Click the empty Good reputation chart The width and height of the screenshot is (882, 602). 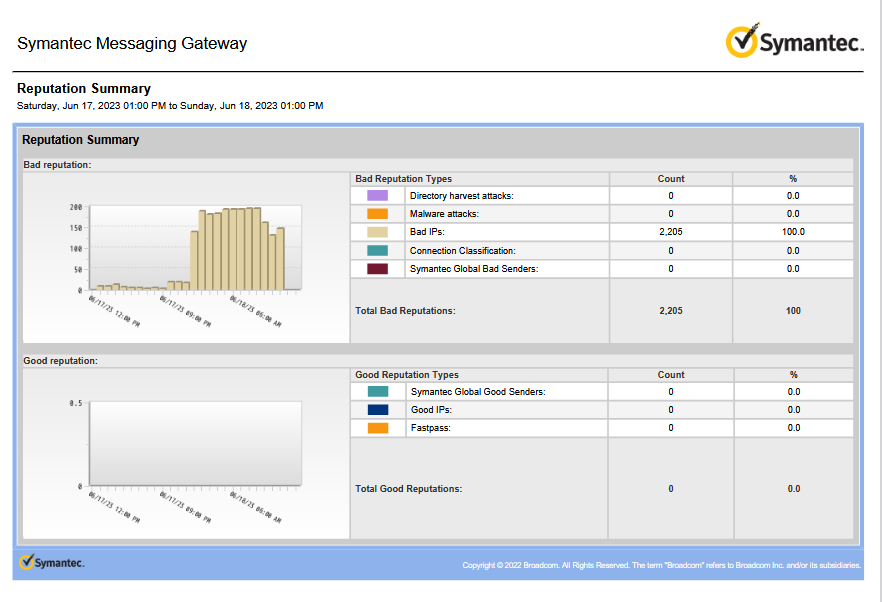pyautogui.click(x=186, y=453)
